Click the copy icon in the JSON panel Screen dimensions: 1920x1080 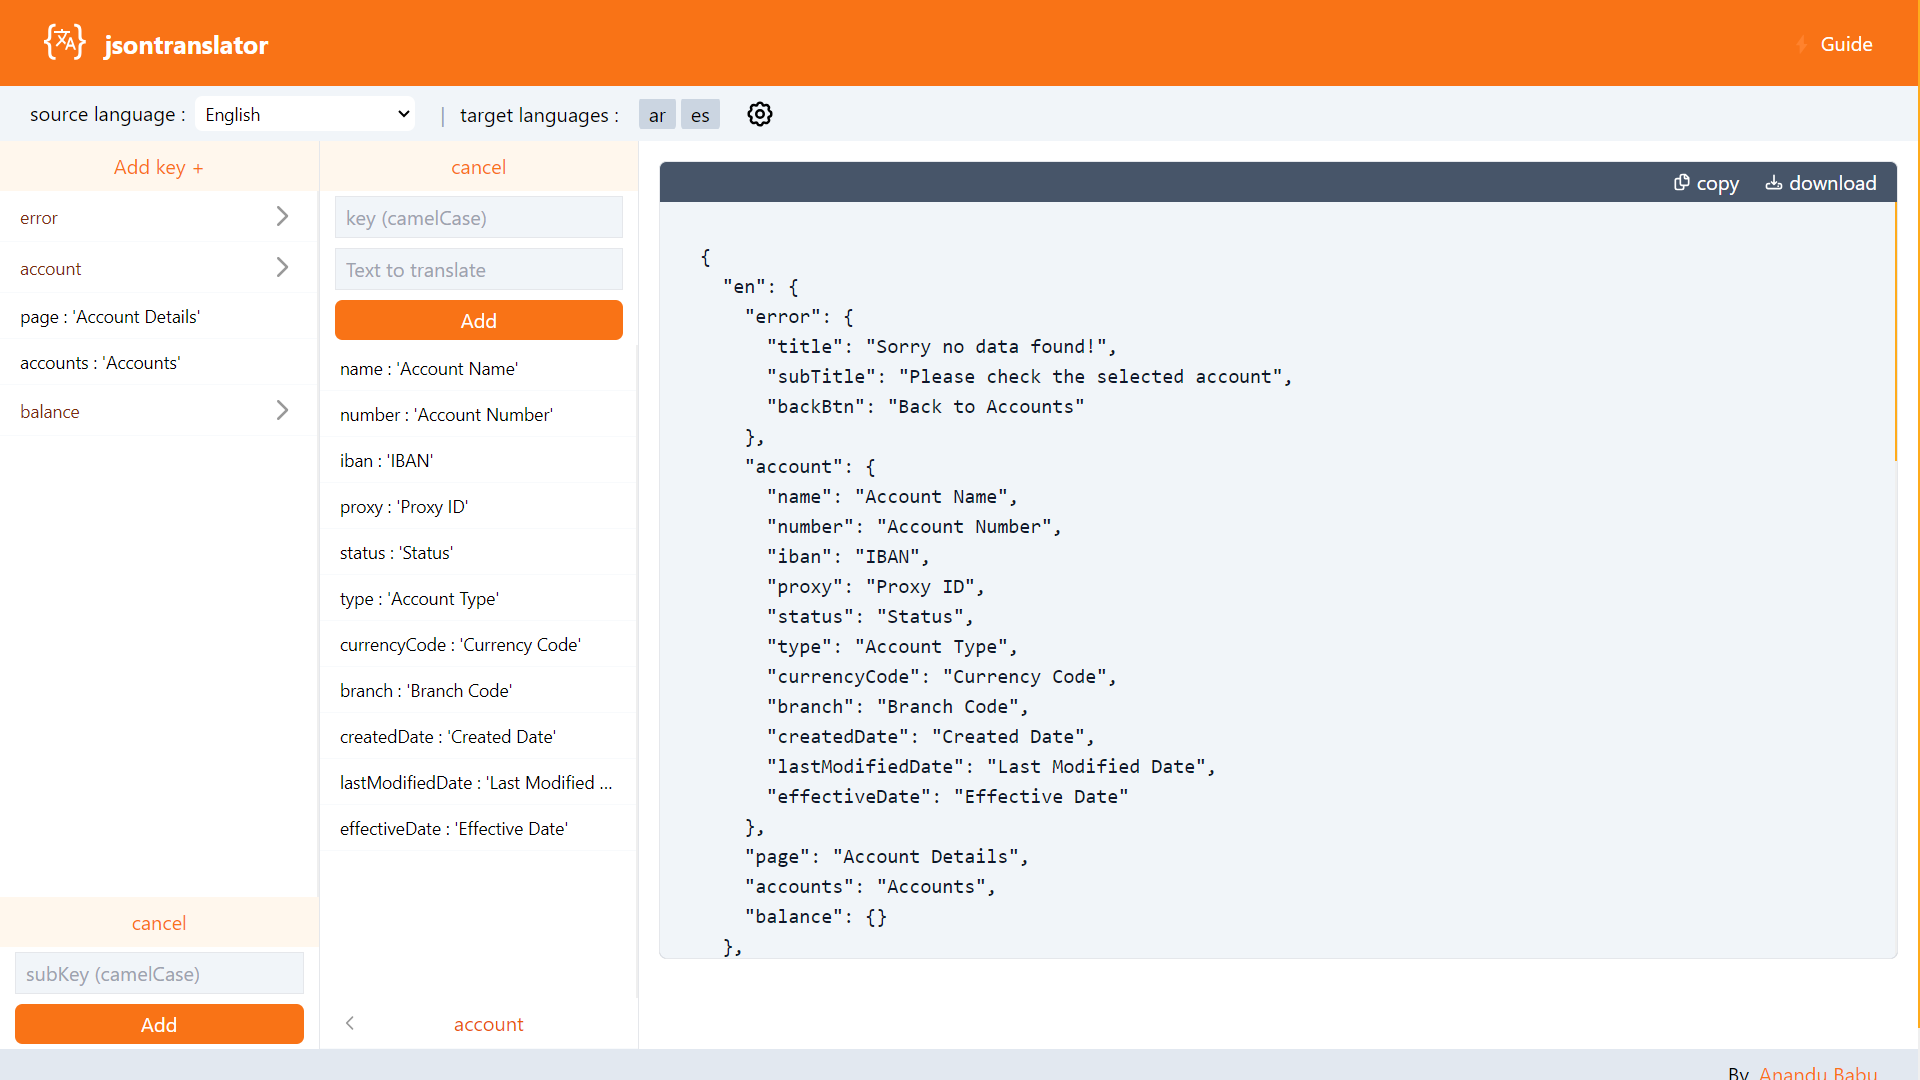pyautogui.click(x=1682, y=183)
